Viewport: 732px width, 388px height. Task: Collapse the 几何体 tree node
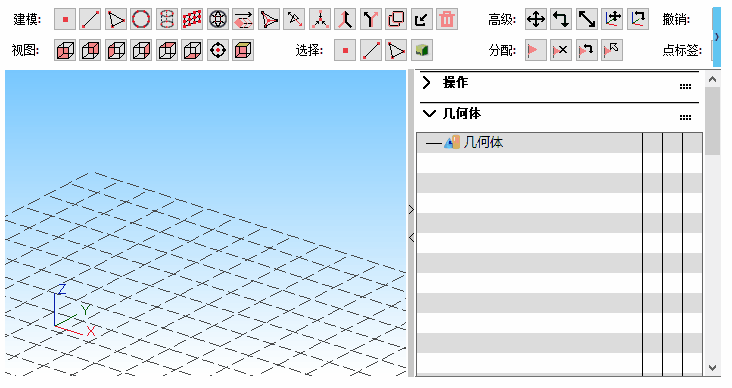tap(434, 143)
